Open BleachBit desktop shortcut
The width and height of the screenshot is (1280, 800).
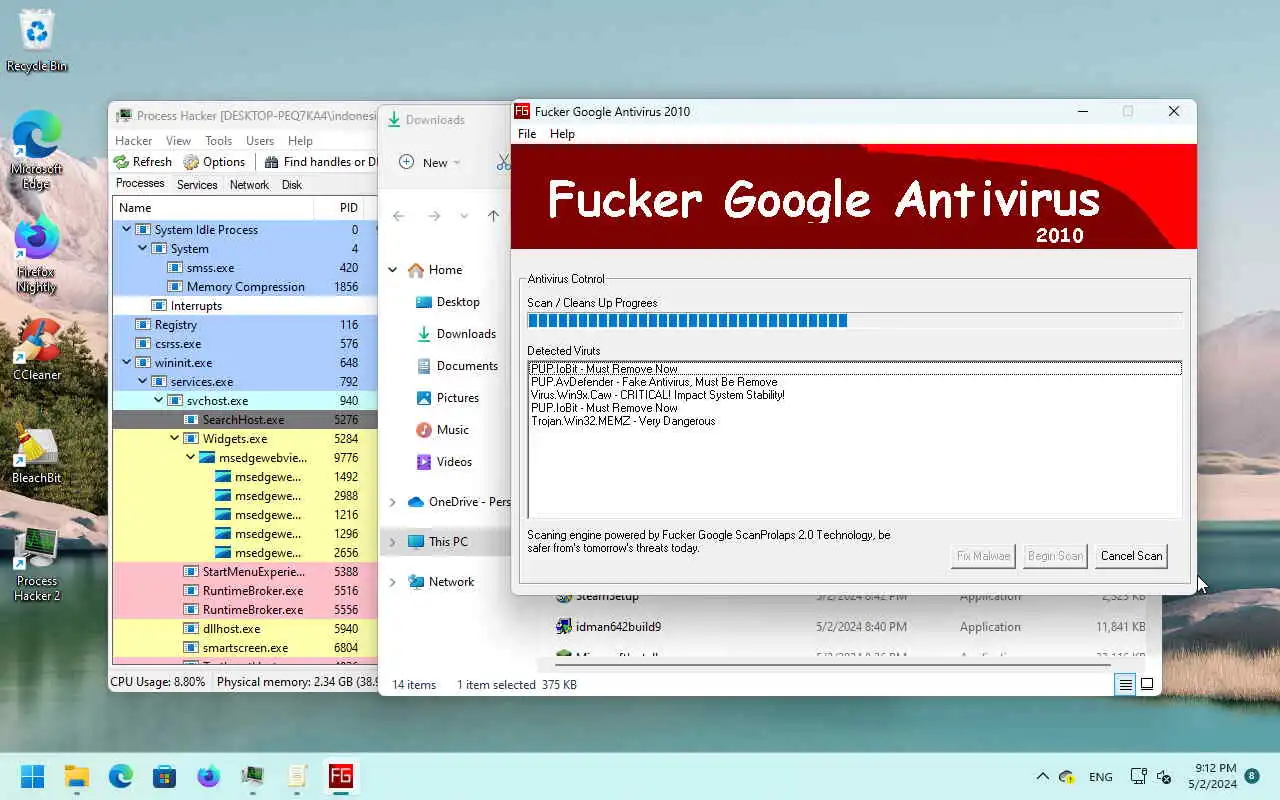(36, 452)
